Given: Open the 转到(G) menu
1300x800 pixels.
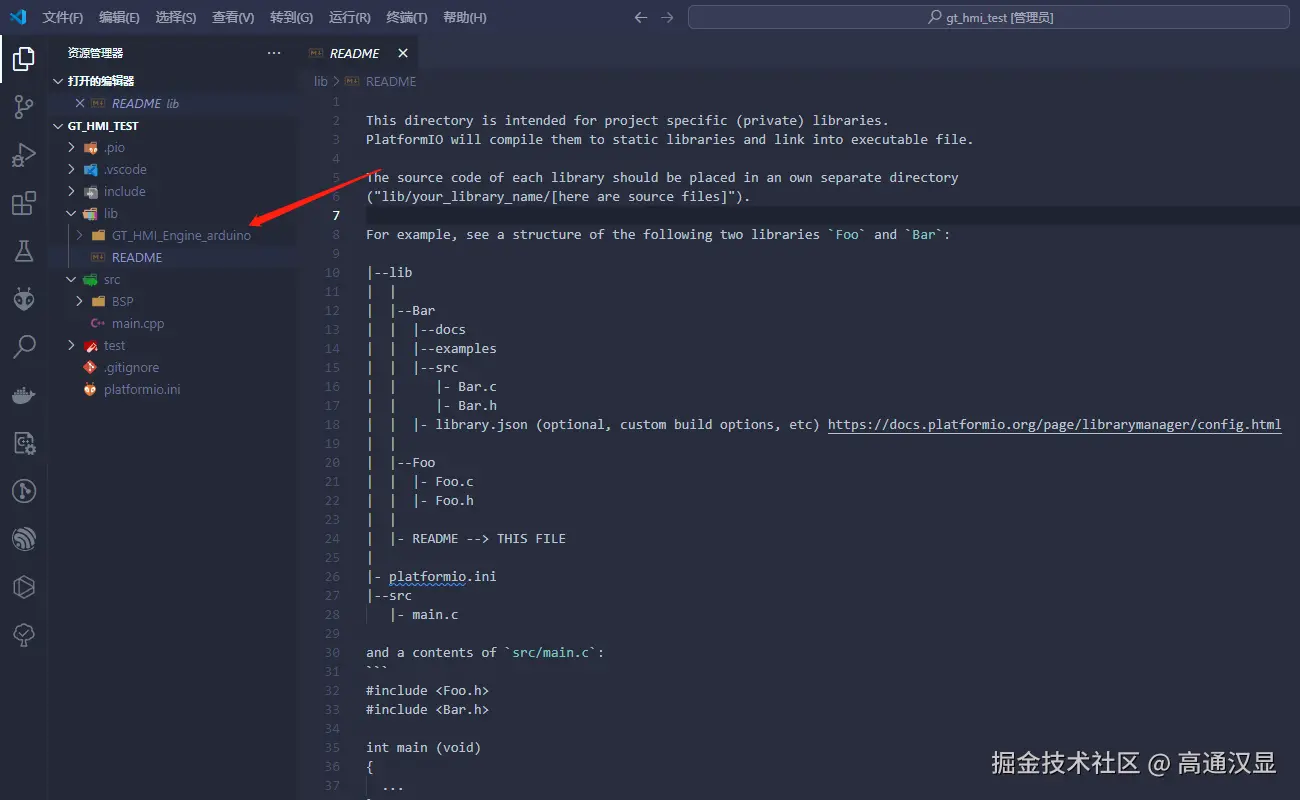Looking at the screenshot, I should click(291, 17).
